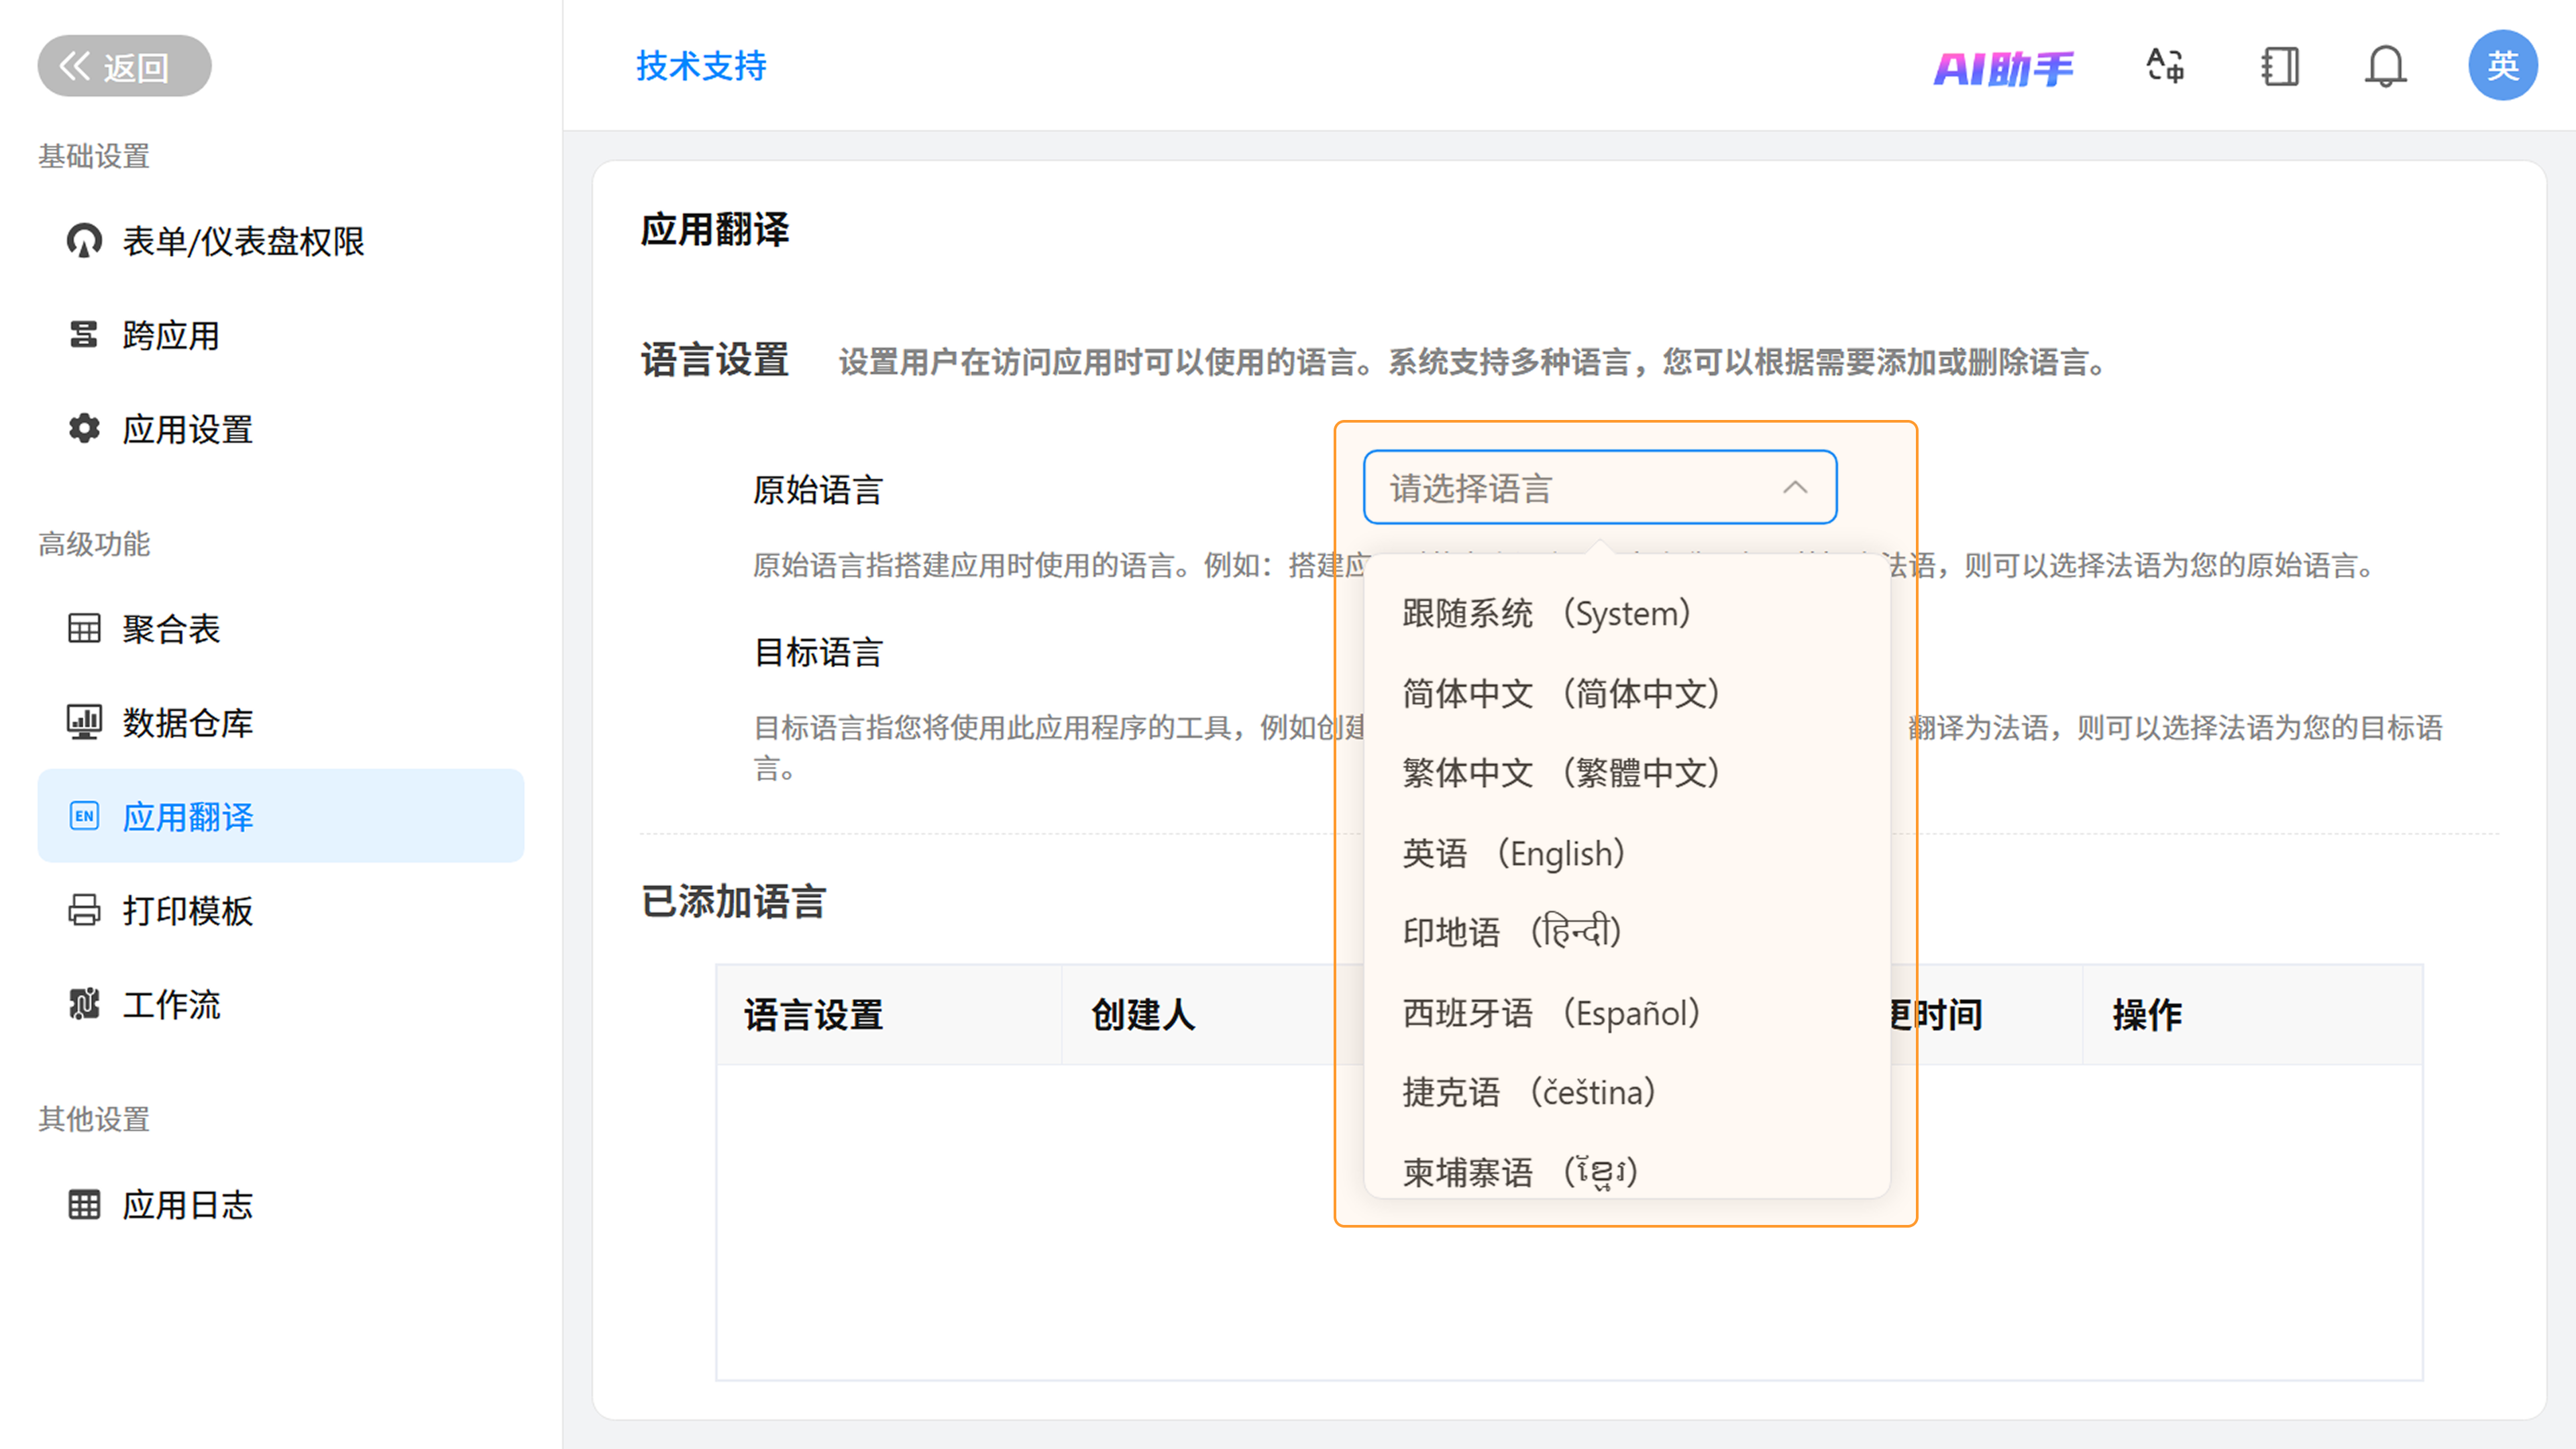2576x1449 pixels.
Task: Click the 聚合表 table icon
Action: click(x=84, y=628)
